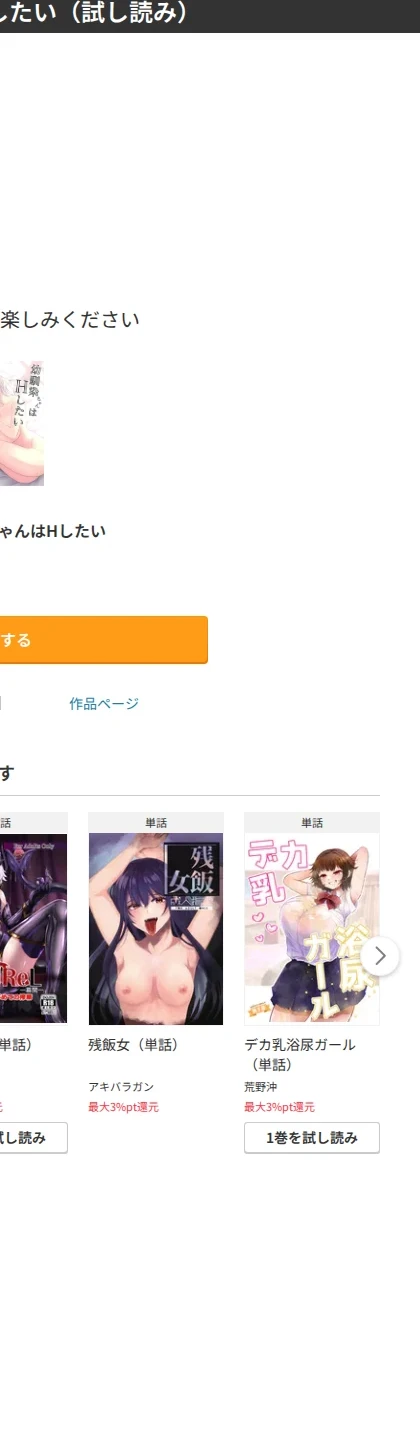Click the rightmost item's title text above 荒野沖
420x1429 pixels.
pos(300,1054)
